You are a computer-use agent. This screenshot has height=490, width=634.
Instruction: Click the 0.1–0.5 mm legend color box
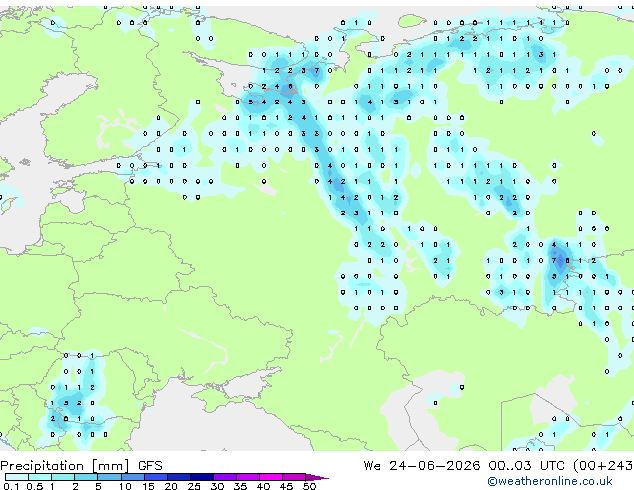[17, 477]
